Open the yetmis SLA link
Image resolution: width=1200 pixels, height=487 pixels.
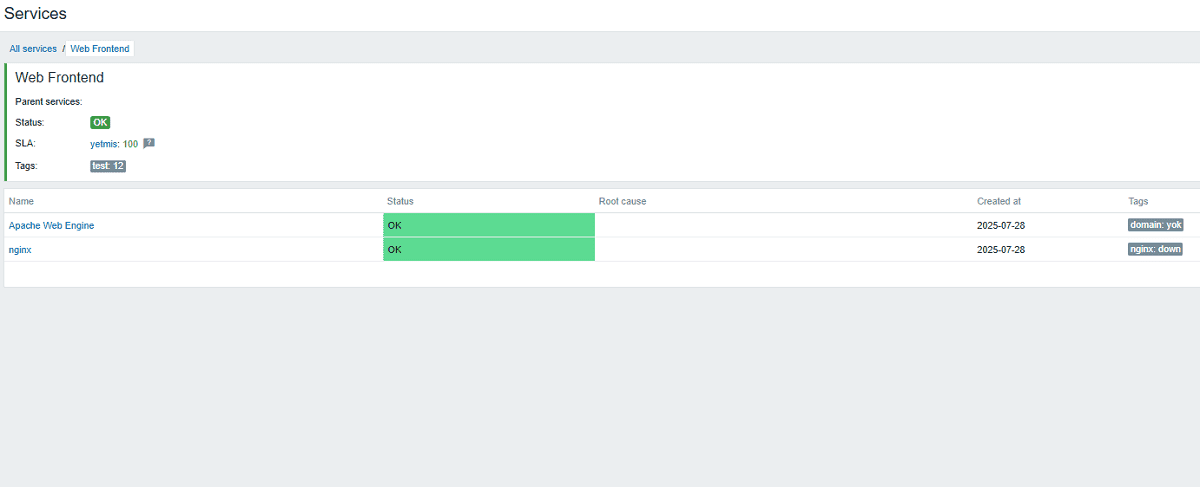(x=104, y=144)
